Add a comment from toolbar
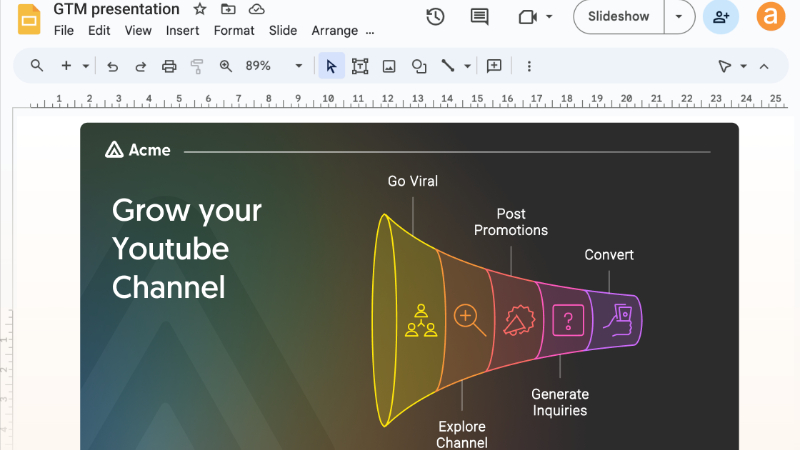Viewport: 800px width, 450px height. coord(494,66)
